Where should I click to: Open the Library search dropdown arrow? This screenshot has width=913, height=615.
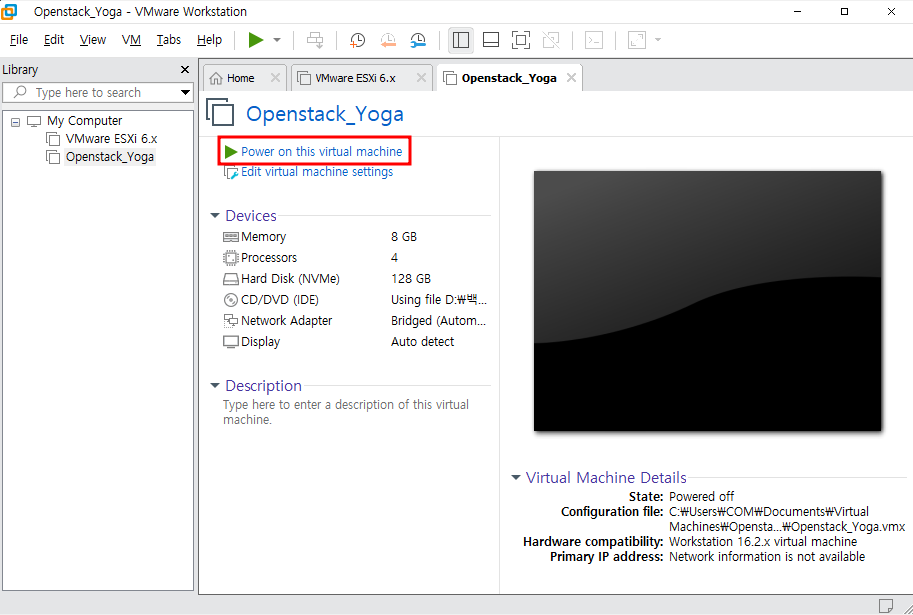point(185,93)
